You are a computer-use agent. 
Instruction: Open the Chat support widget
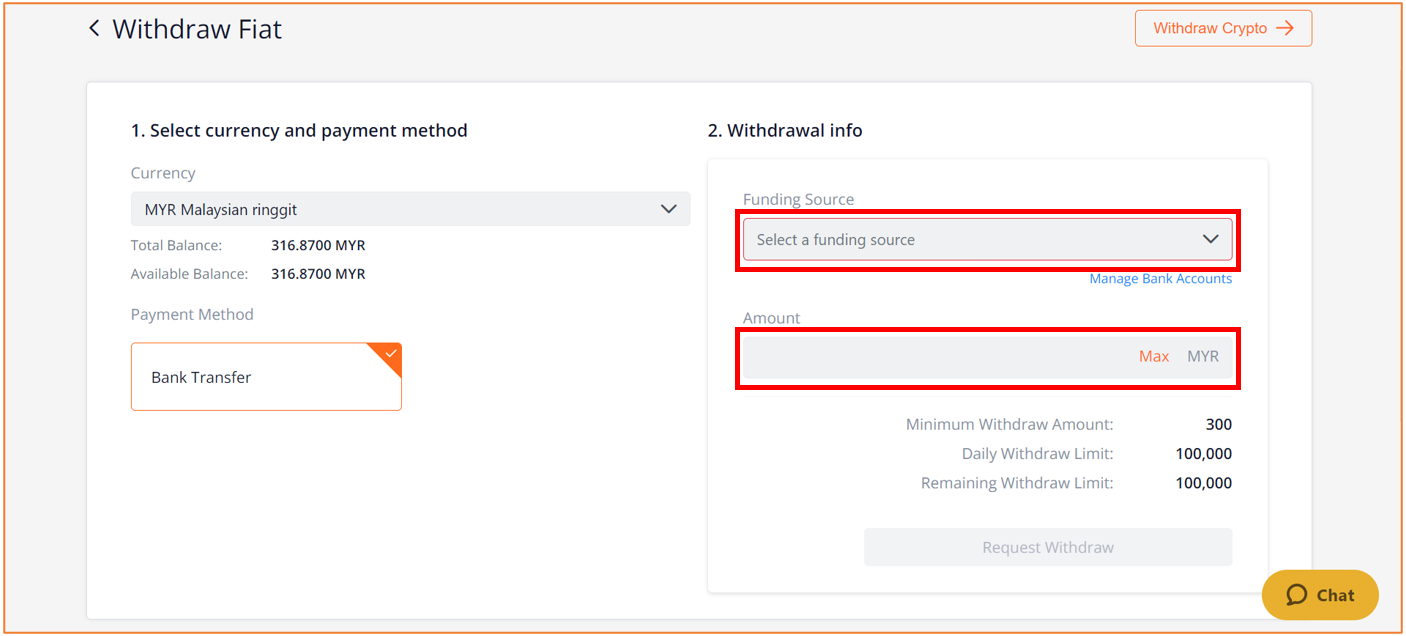[1320, 595]
